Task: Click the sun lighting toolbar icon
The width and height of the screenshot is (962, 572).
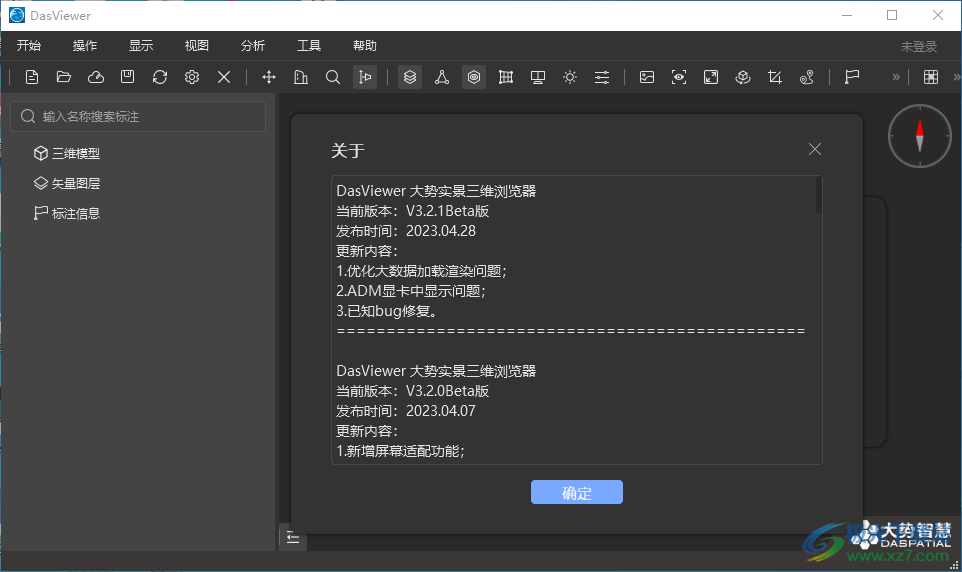Action: (570, 77)
